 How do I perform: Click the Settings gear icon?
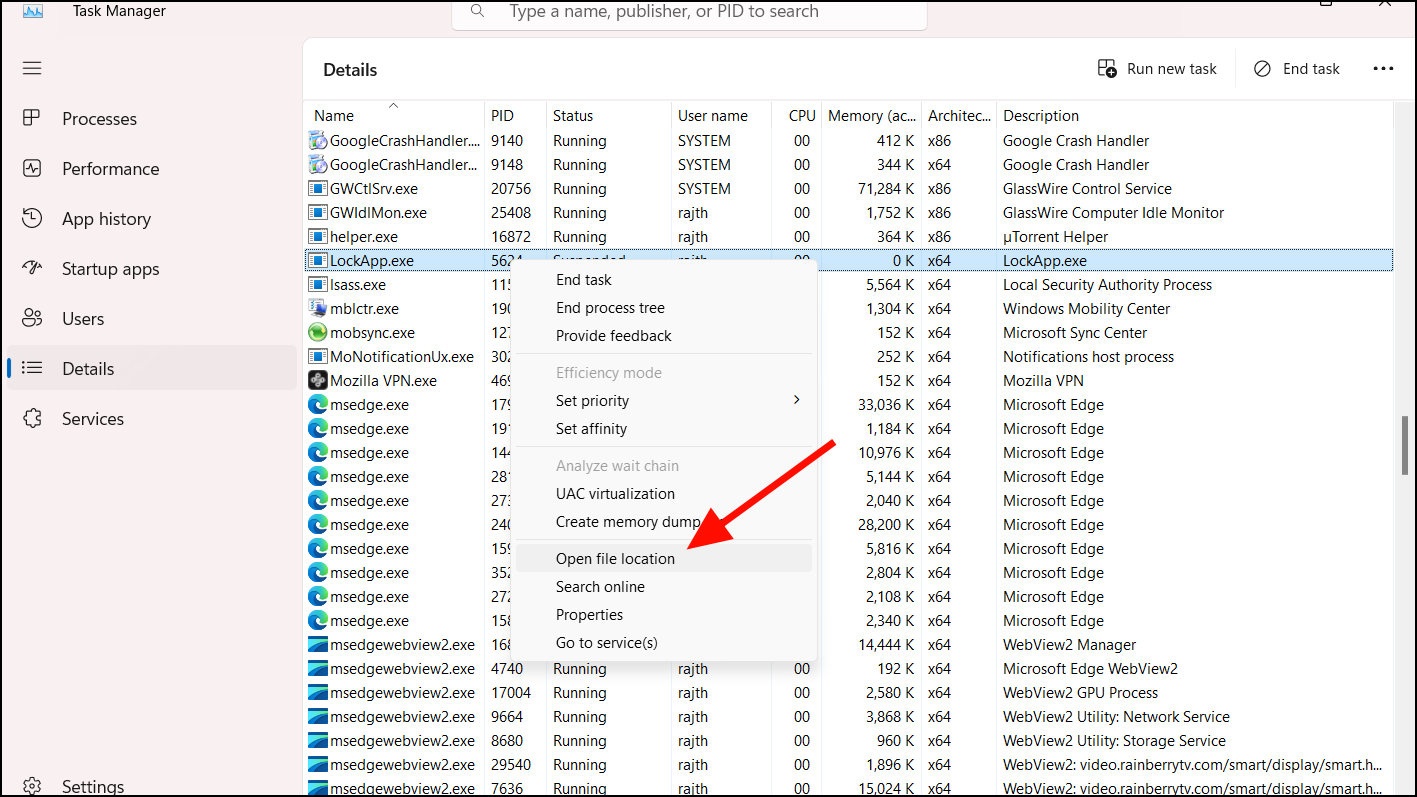(x=32, y=786)
